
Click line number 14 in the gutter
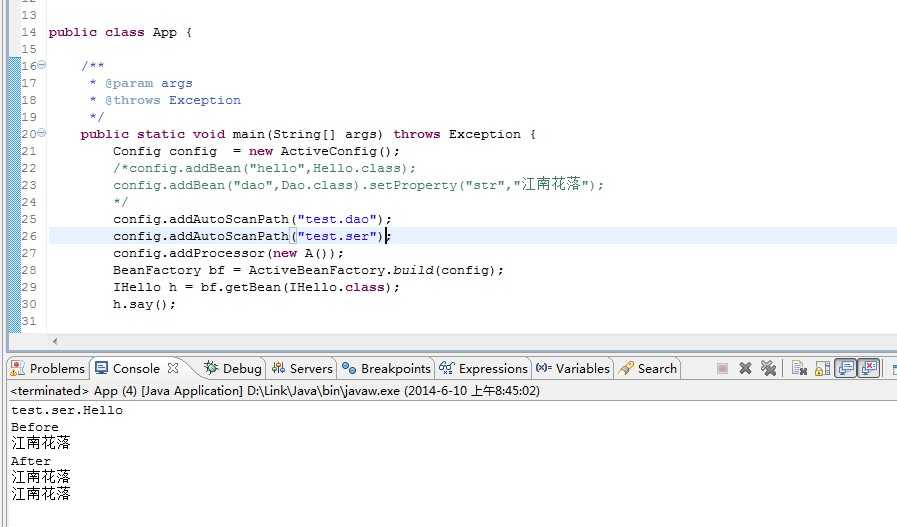pos(29,32)
